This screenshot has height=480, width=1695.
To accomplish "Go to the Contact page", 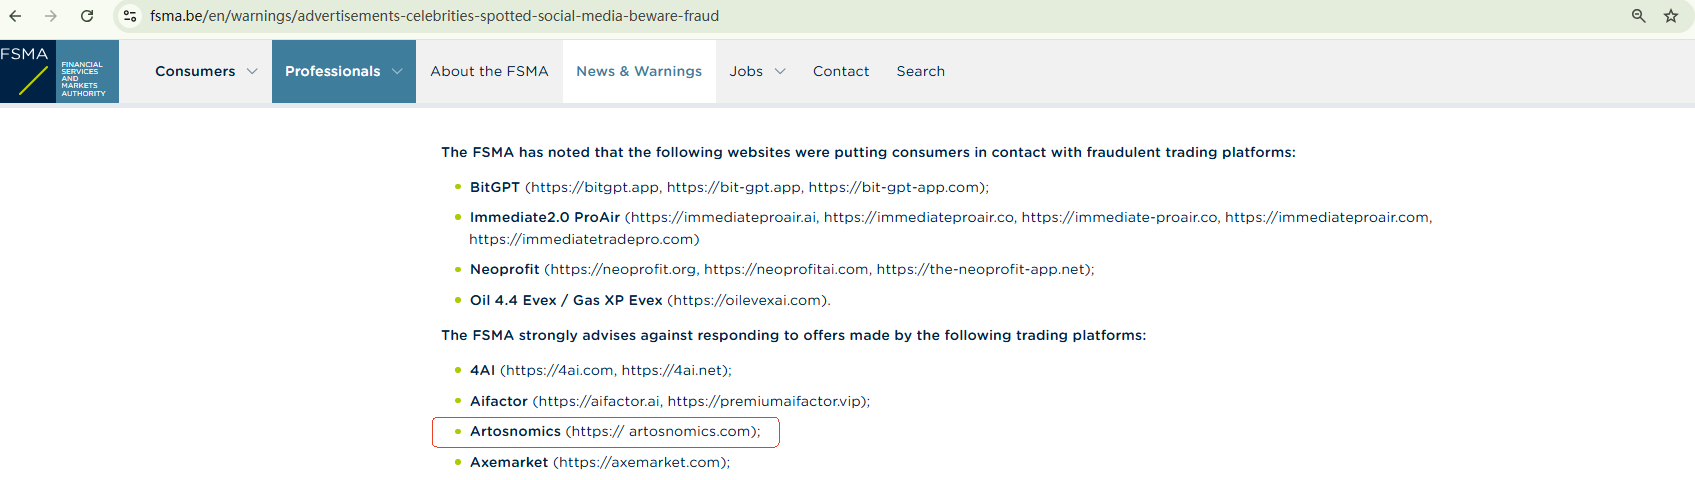I will pyautogui.click(x=840, y=71).
